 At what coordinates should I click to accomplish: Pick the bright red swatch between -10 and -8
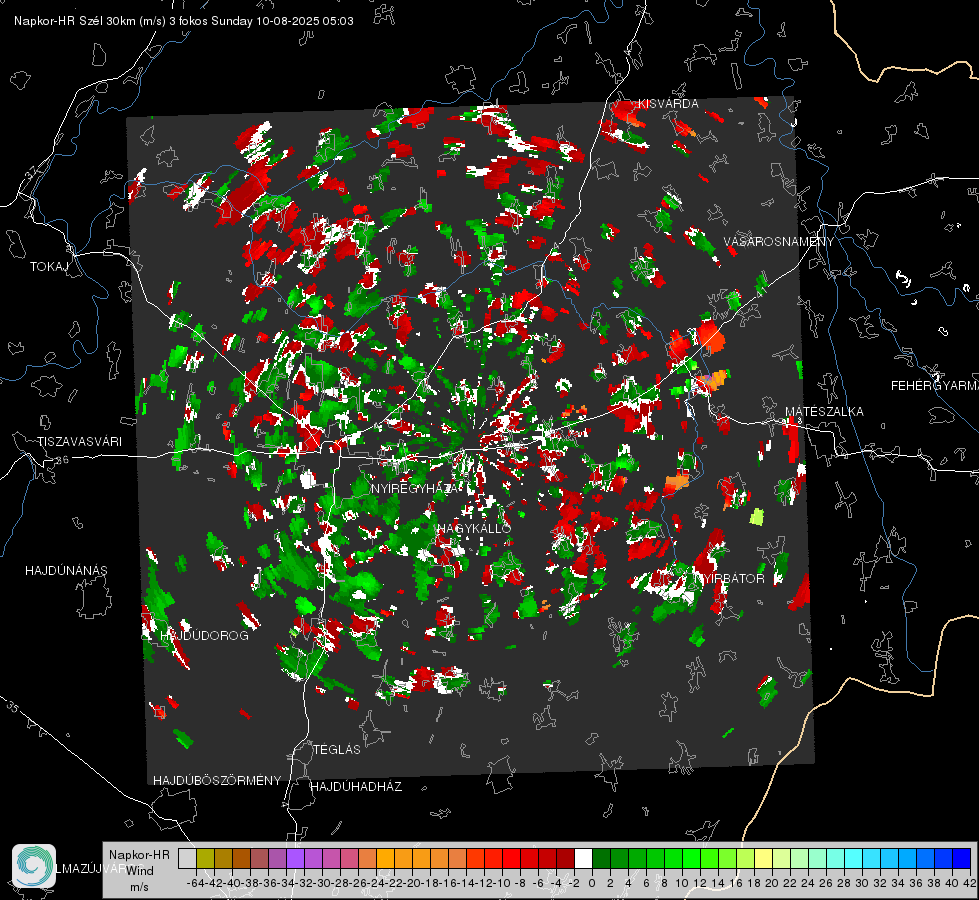(x=511, y=858)
